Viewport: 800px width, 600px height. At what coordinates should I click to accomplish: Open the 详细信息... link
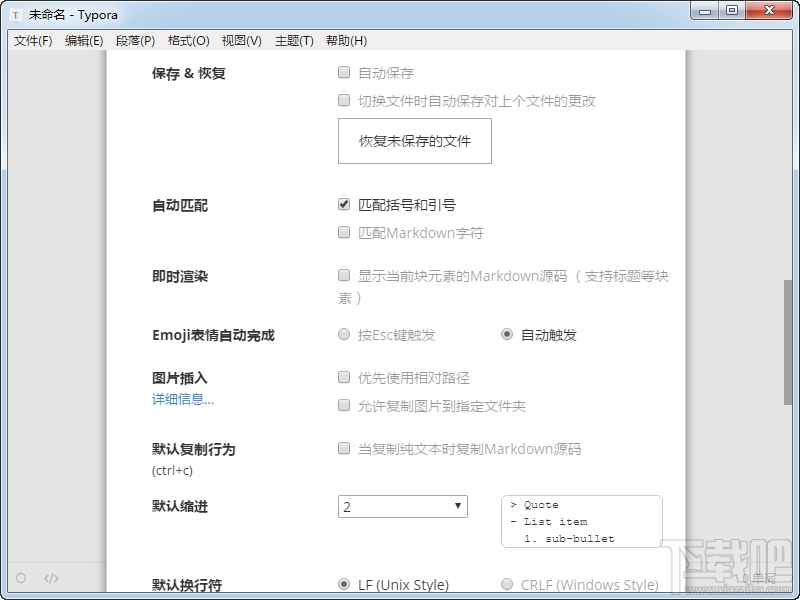[183, 399]
